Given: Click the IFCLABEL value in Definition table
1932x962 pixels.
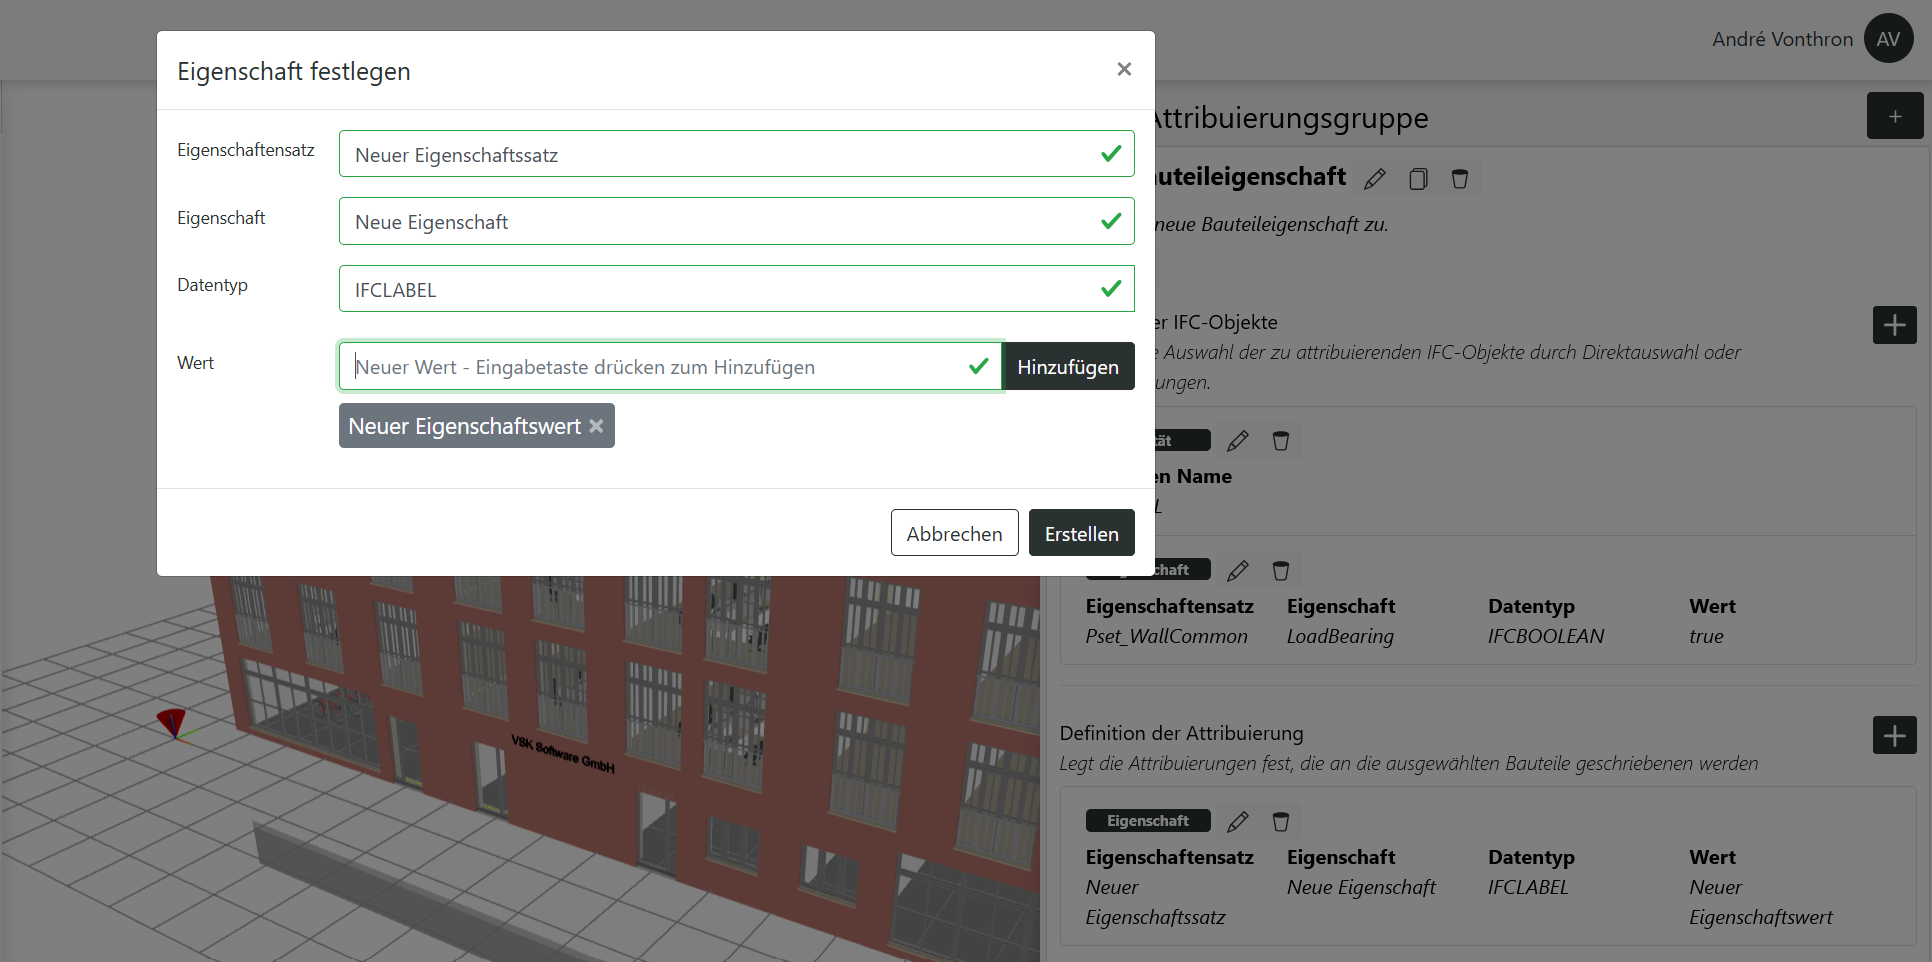Looking at the screenshot, I should [1528, 887].
